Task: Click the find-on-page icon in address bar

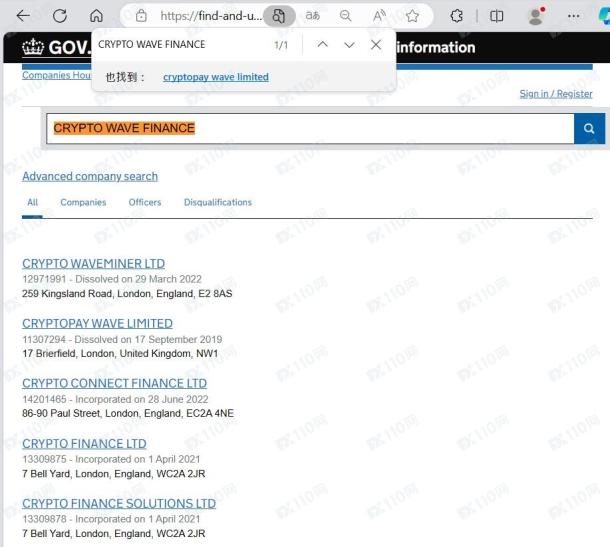Action: pos(279,16)
